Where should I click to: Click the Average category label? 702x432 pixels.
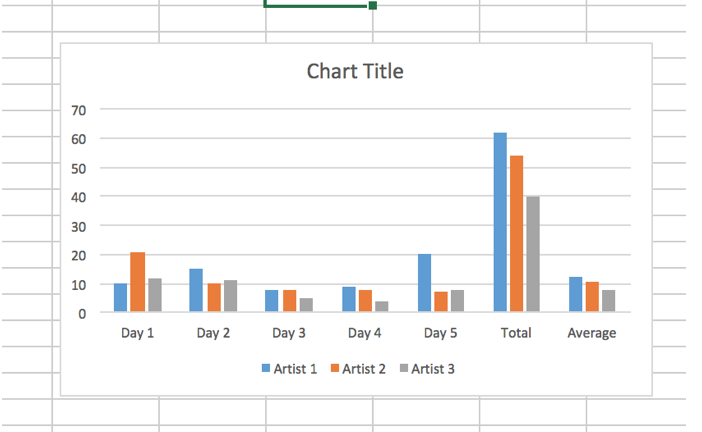coord(592,333)
